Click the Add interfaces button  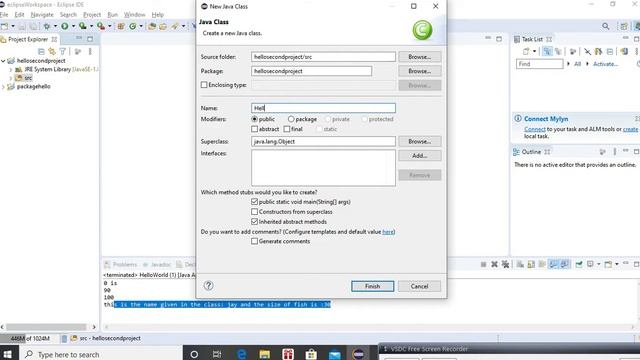[x=420, y=156]
